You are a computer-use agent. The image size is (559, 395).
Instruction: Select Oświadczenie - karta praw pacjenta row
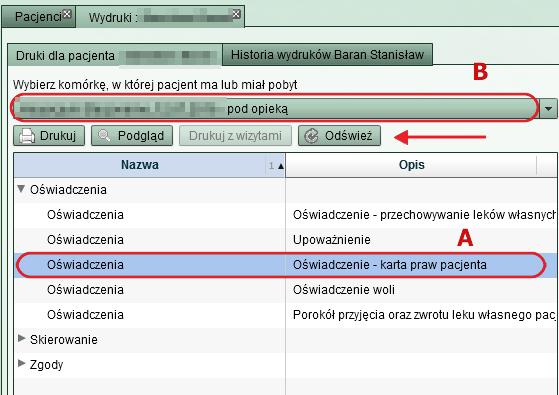(x=285, y=265)
